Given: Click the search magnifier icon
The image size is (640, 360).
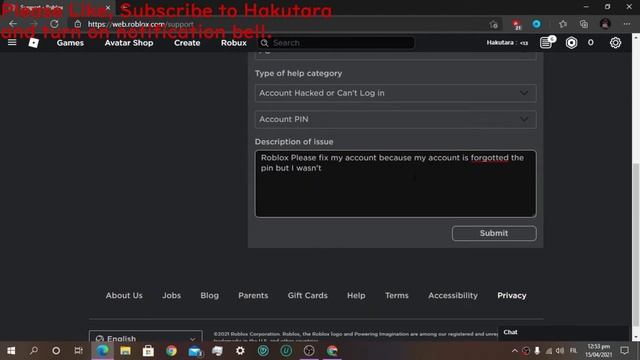Looking at the screenshot, I should click(x=264, y=43).
